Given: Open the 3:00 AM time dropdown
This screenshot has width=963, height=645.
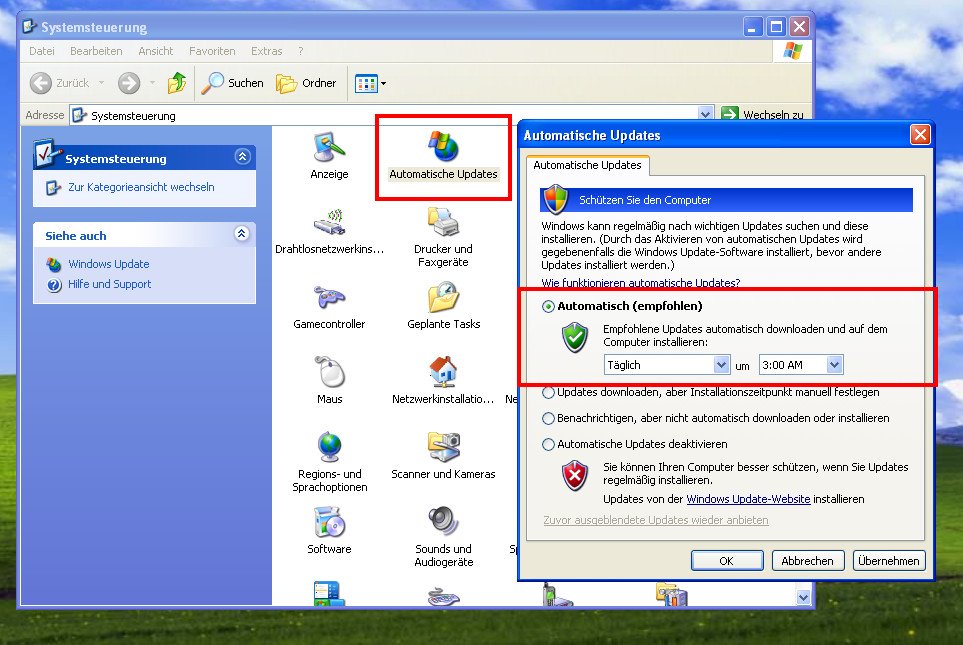Looking at the screenshot, I should [x=800, y=364].
